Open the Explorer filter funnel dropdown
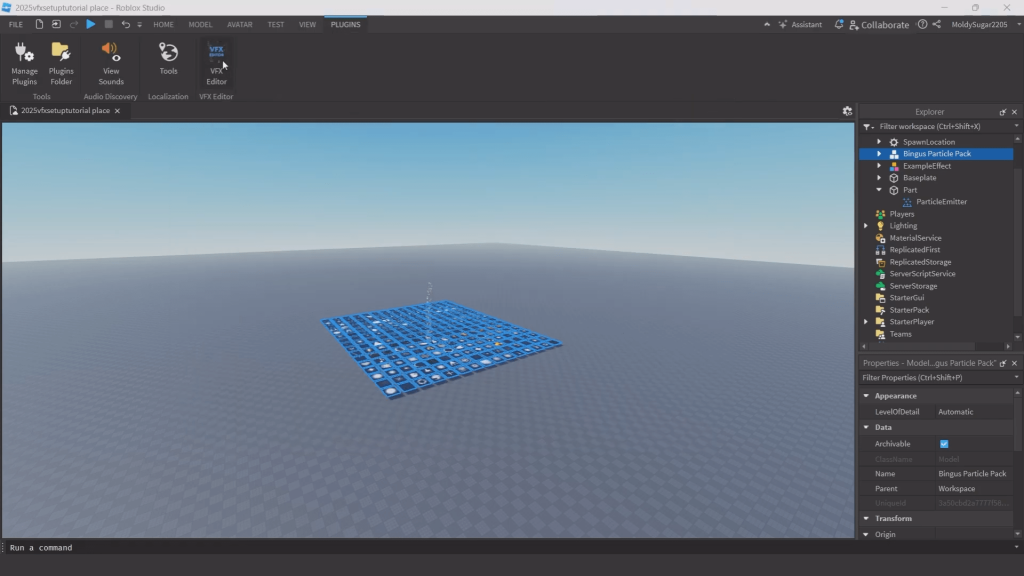 pyautogui.click(x=868, y=127)
